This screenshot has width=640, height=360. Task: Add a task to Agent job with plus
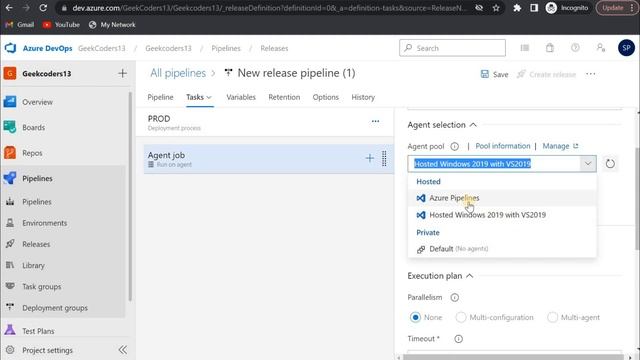(x=369, y=158)
